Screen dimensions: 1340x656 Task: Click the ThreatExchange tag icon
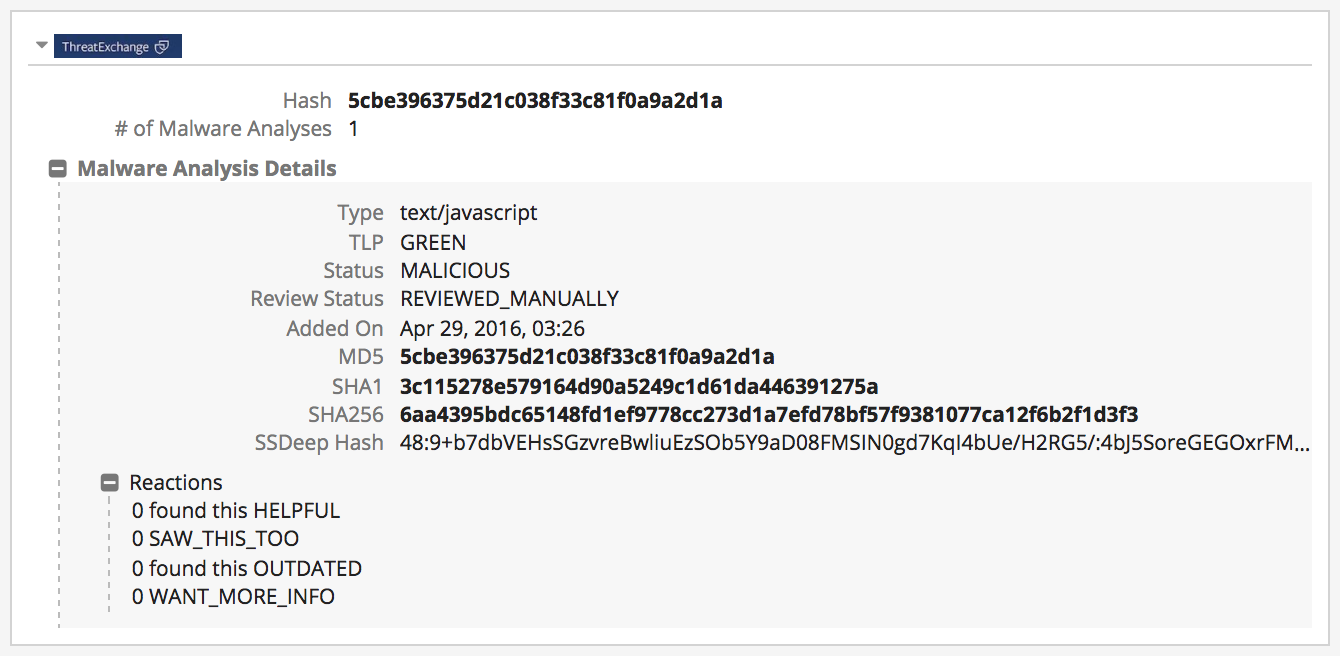[162, 47]
